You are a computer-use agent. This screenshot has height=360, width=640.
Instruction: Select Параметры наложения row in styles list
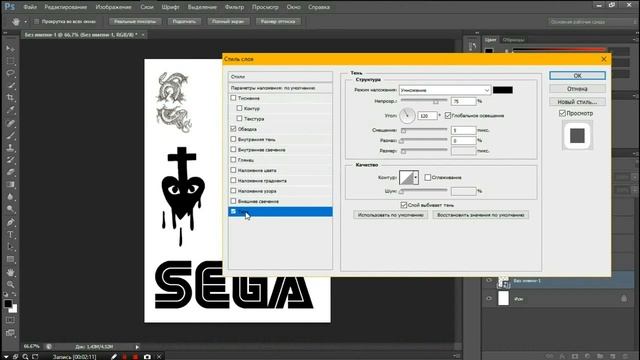click(x=280, y=88)
